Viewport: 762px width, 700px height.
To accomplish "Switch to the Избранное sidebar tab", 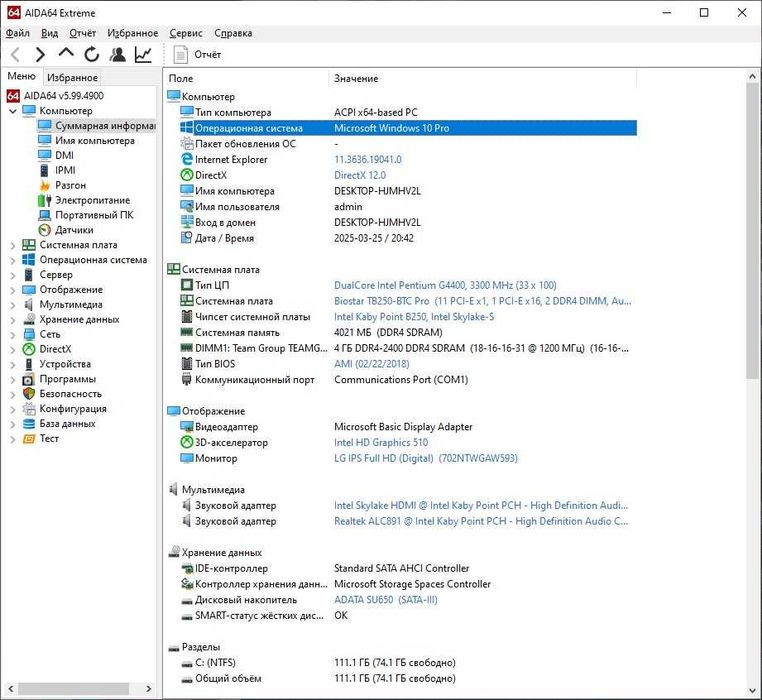I will [x=72, y=77].
